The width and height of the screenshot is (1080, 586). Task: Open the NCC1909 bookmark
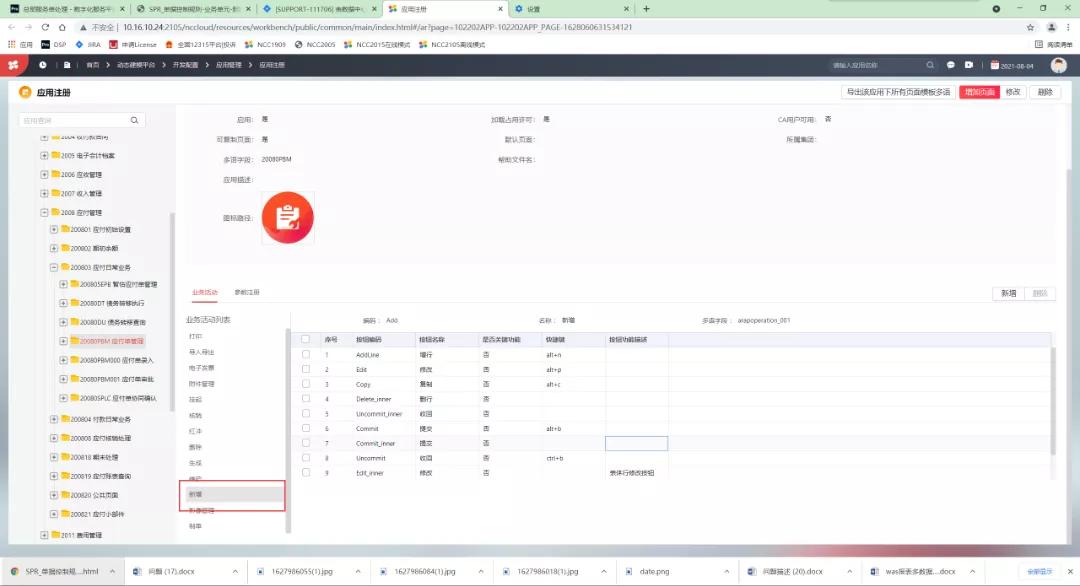pos(265,44)
